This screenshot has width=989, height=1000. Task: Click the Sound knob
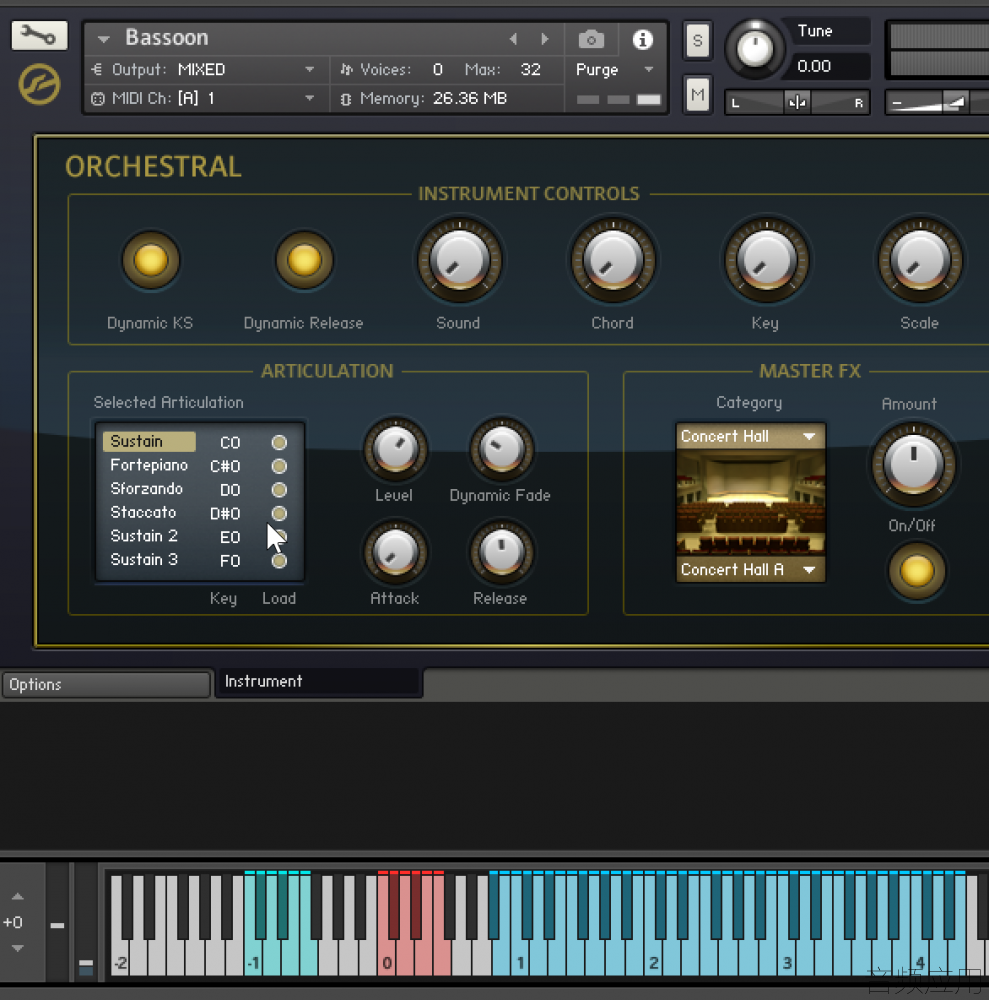(x=459, y=260)
